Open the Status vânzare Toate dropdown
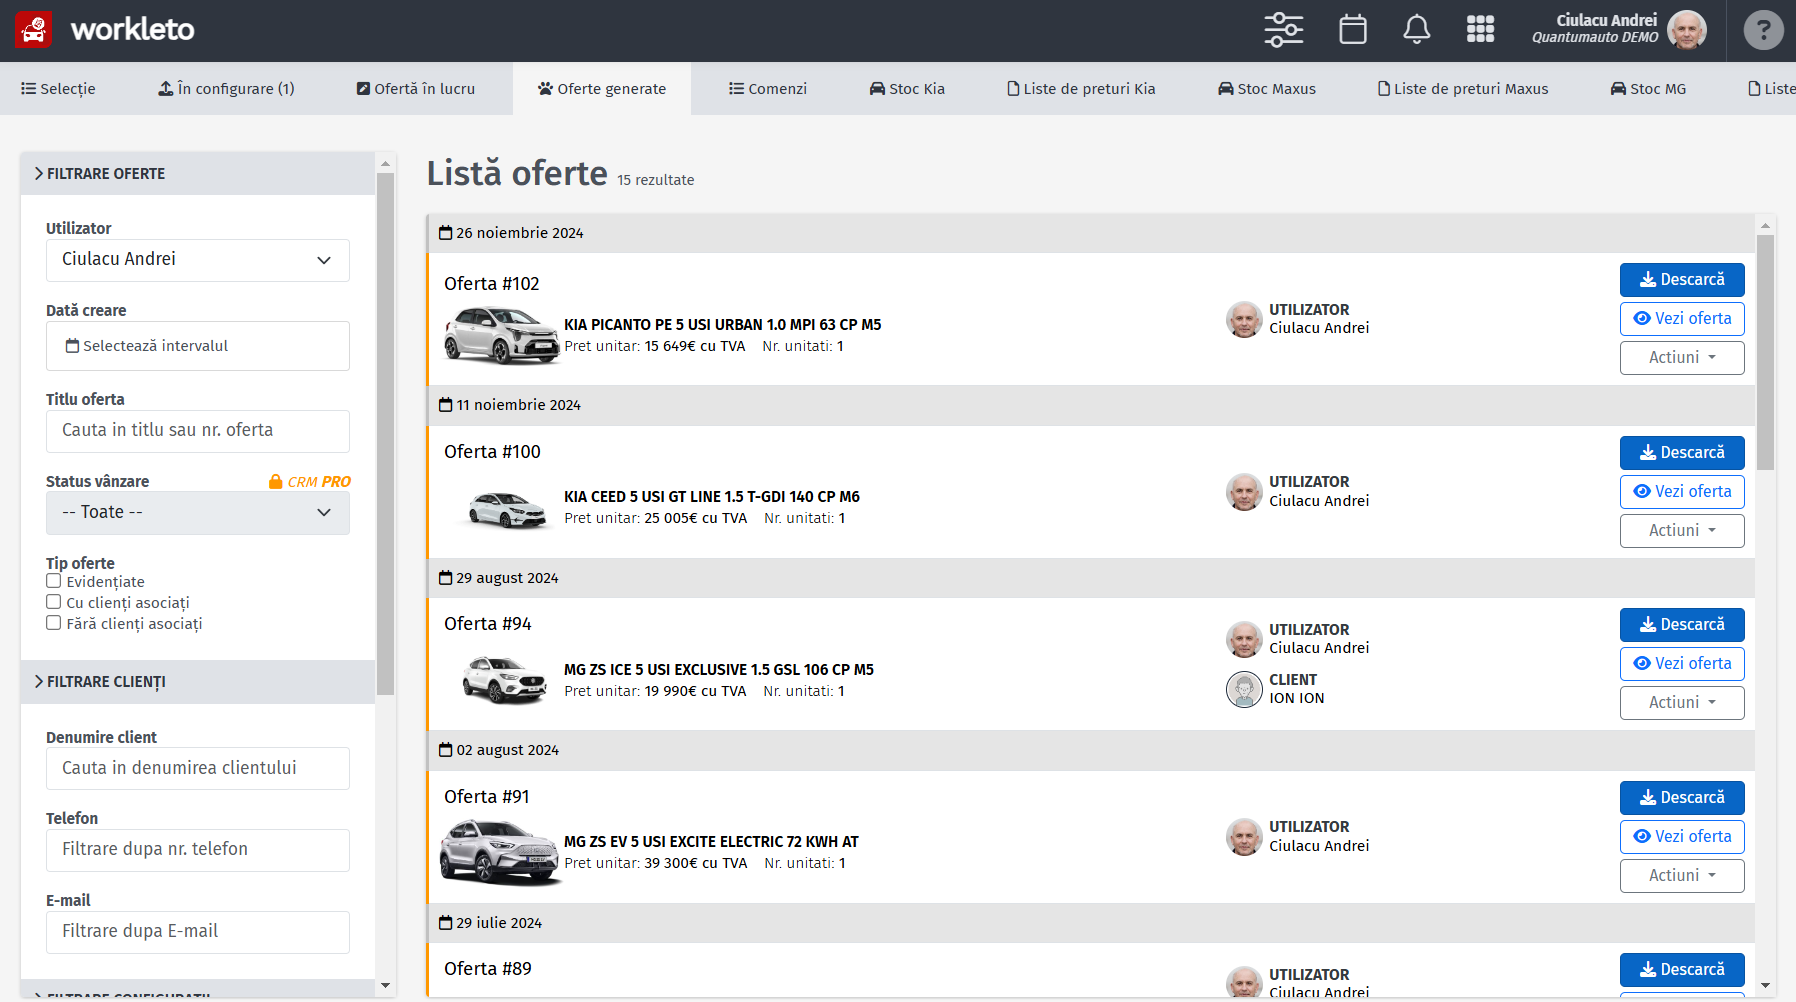1796x1002 pixels. tap(198, 513)
